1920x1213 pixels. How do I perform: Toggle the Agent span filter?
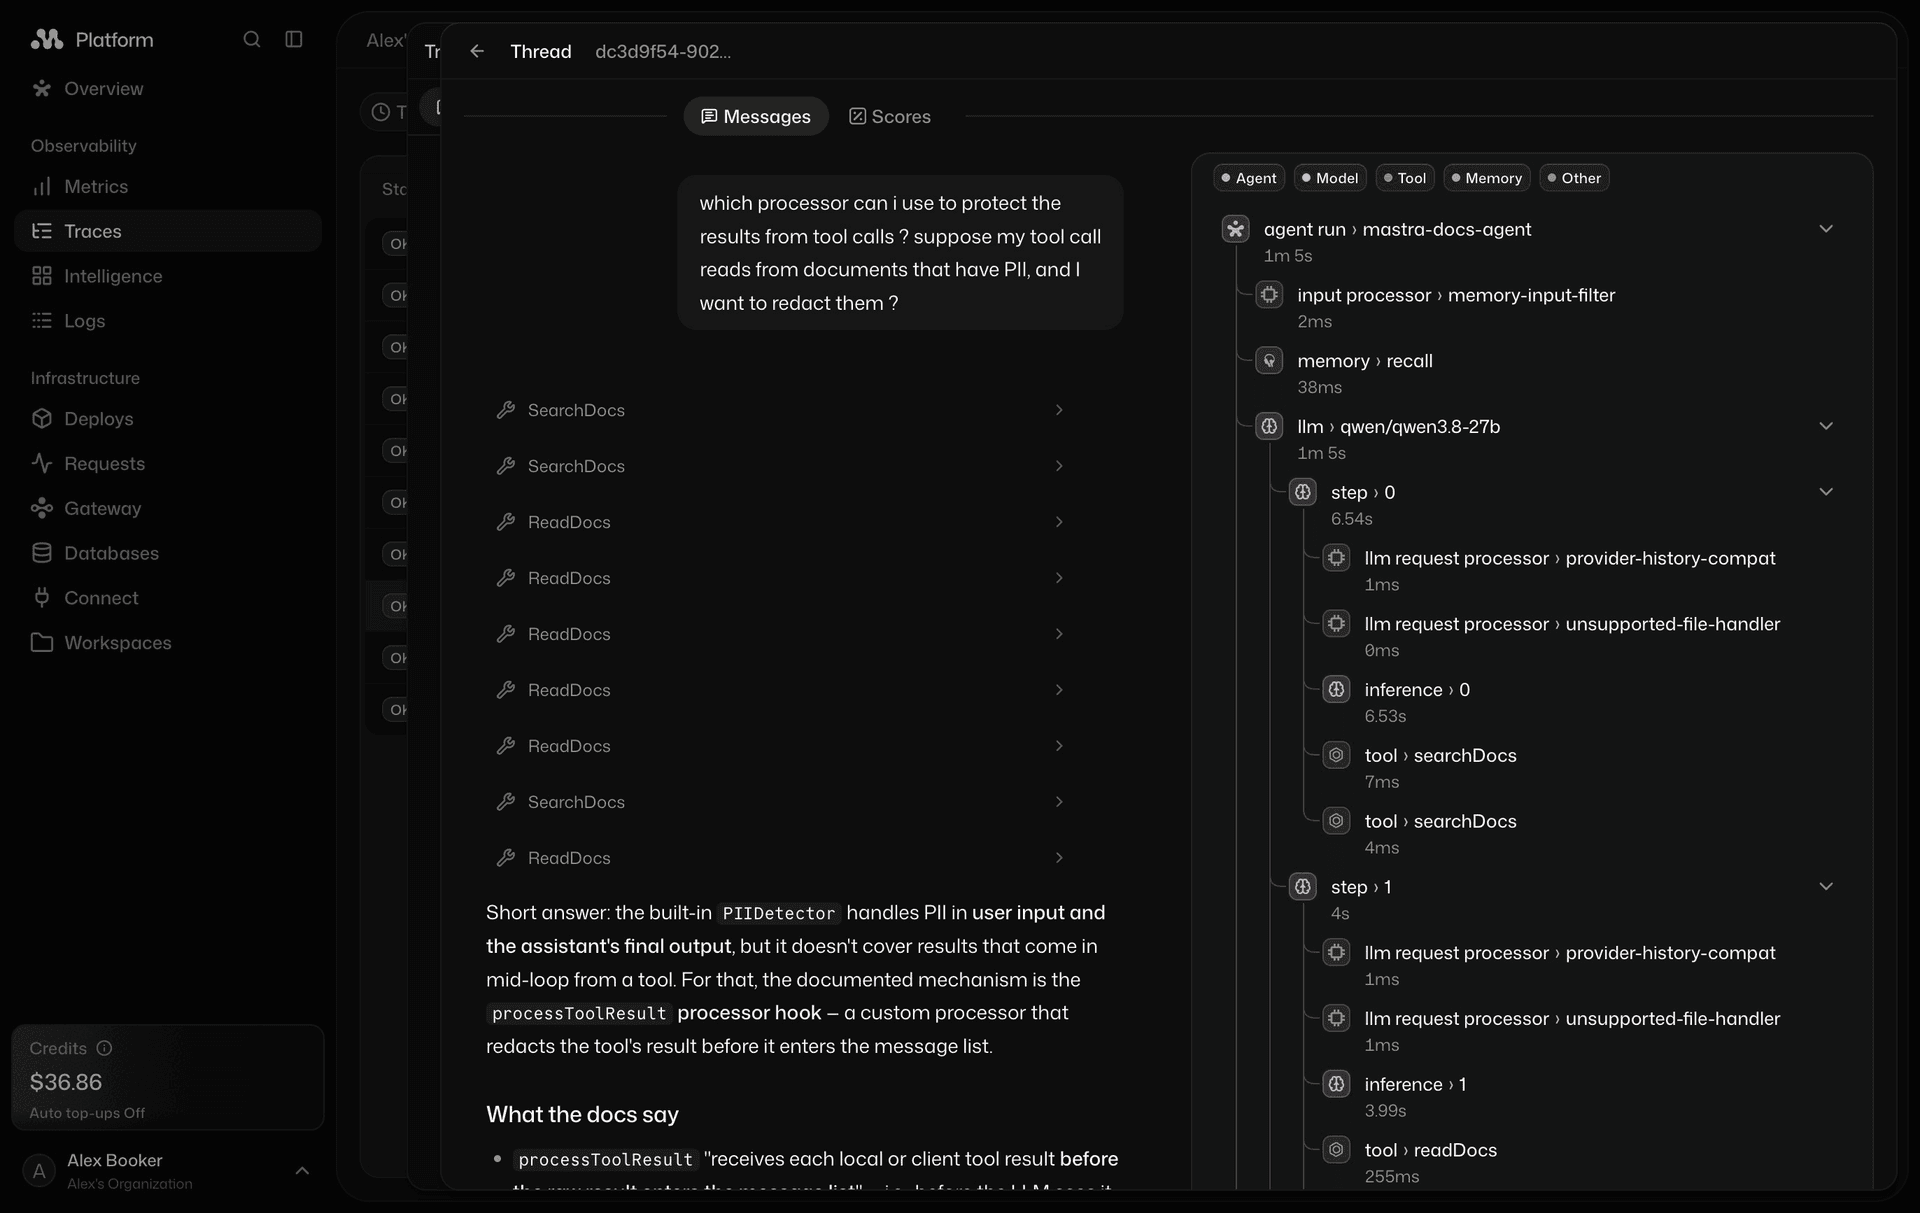1249,178
